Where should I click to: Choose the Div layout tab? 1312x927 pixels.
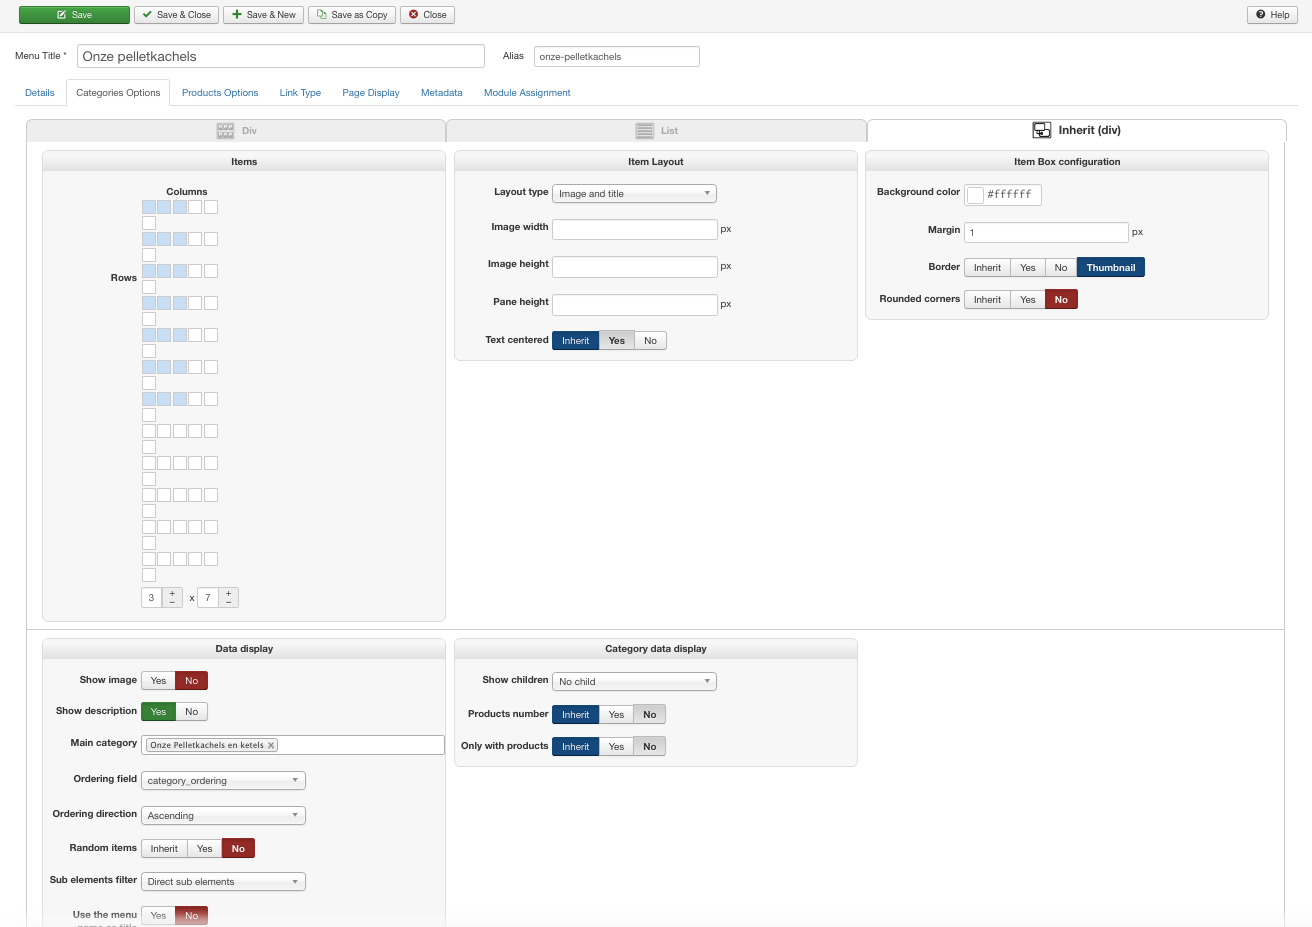tap(236, 131)
